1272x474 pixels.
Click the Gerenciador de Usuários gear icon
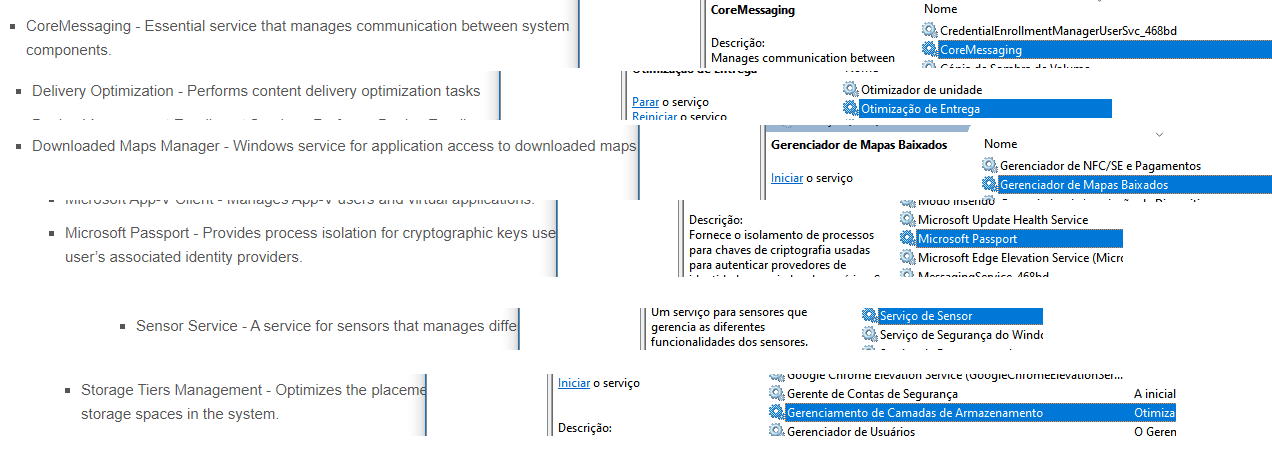[777, 431]
